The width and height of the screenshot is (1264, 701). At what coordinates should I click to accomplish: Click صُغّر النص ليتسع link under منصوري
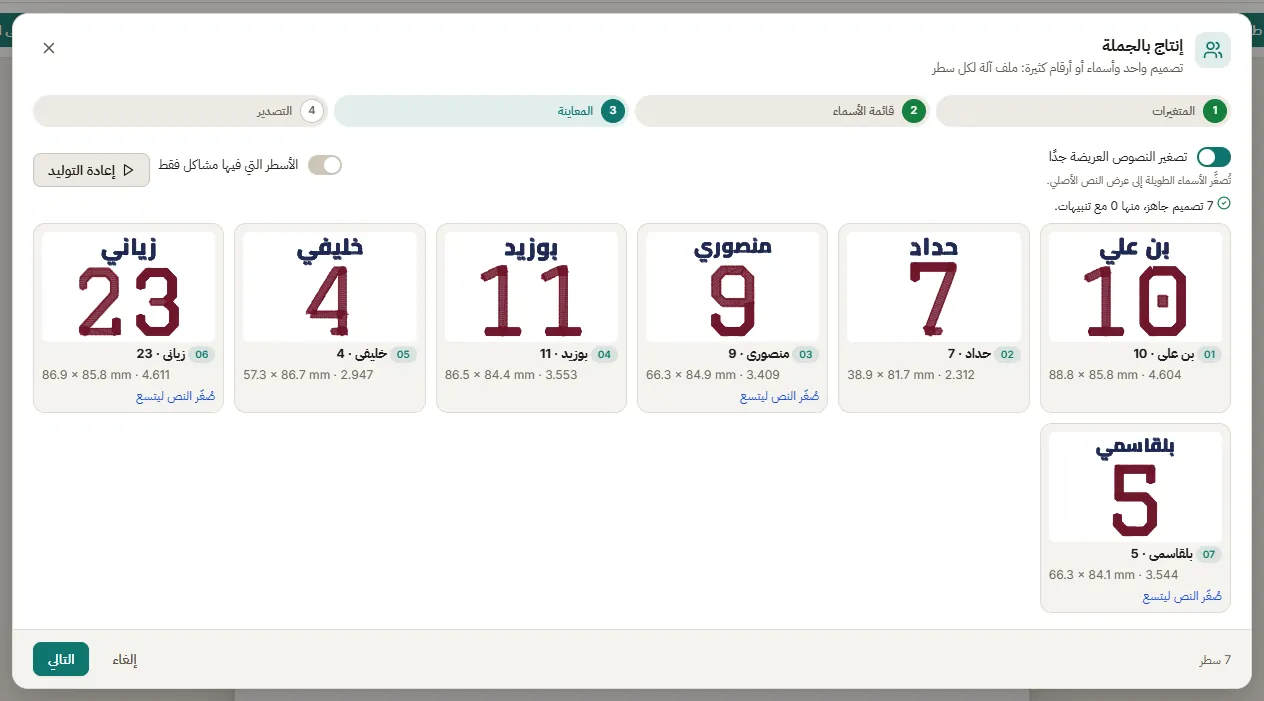pos(780,397)
